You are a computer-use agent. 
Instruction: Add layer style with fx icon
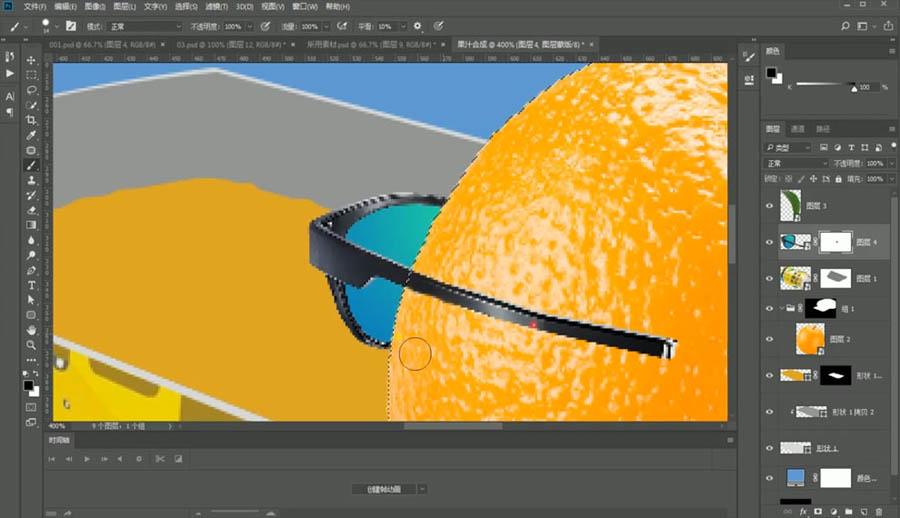tap(802, 510)
